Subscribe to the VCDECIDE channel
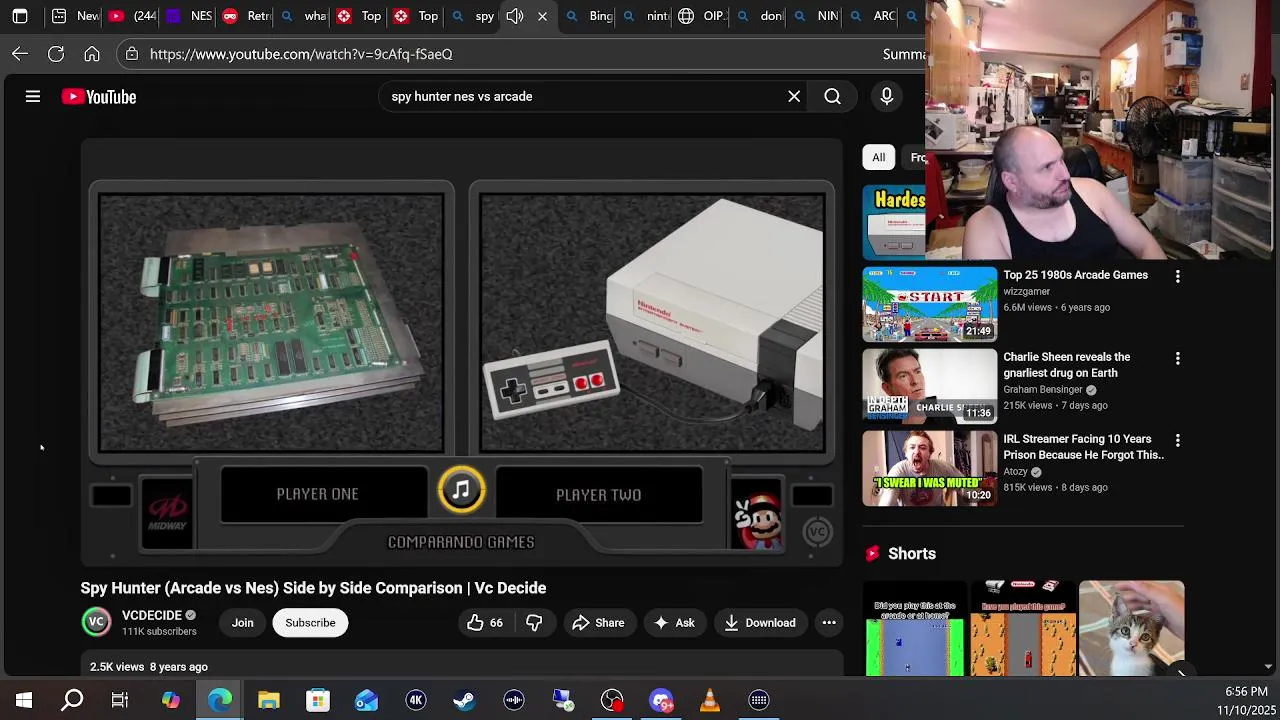The height and width of the screenshot is (720, 1280). [x=310, y=622]
